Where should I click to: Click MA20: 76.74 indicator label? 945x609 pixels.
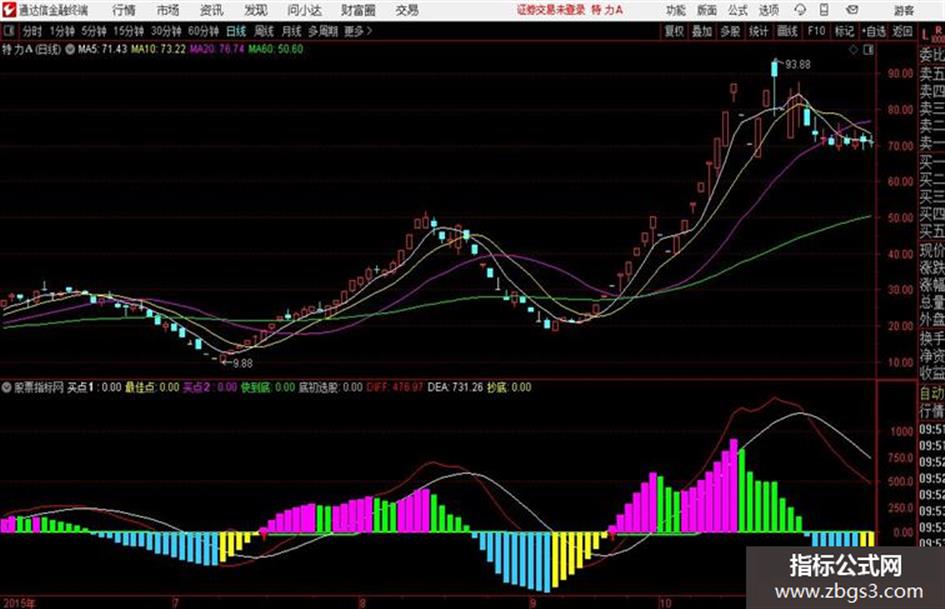pos(217,49)
